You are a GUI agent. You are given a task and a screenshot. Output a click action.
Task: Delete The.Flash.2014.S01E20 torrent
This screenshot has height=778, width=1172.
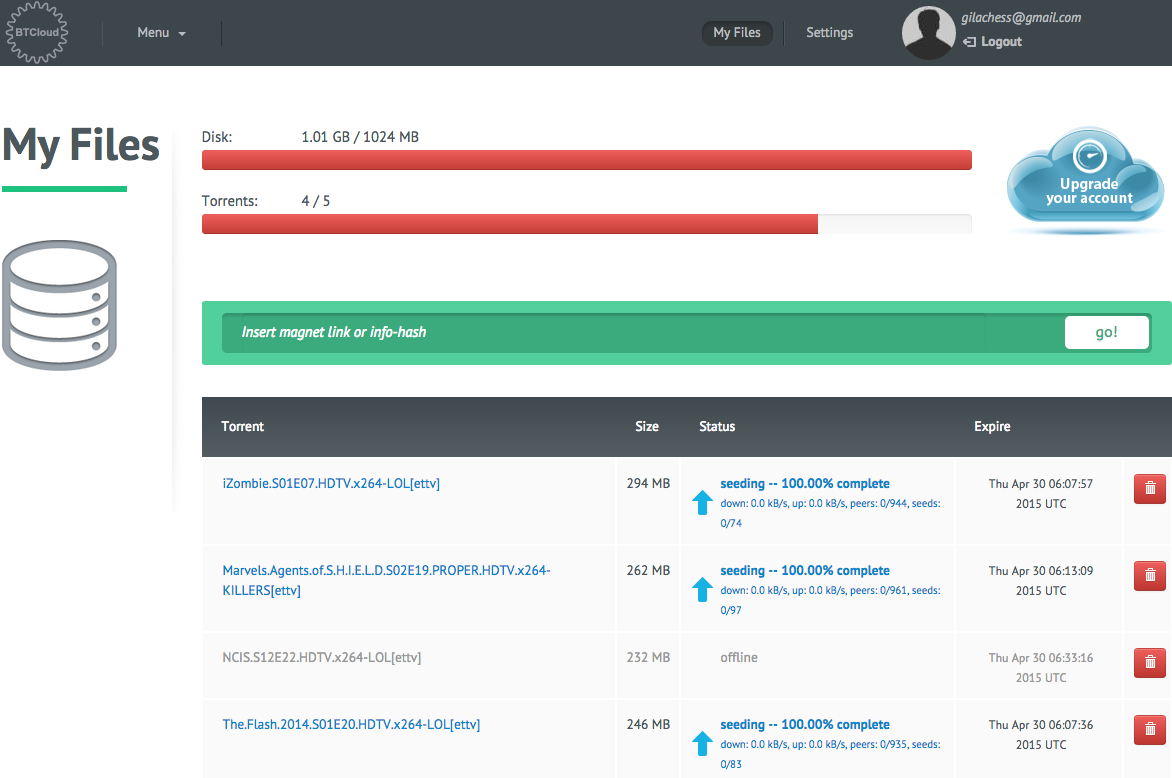[x=1150, y=729]
